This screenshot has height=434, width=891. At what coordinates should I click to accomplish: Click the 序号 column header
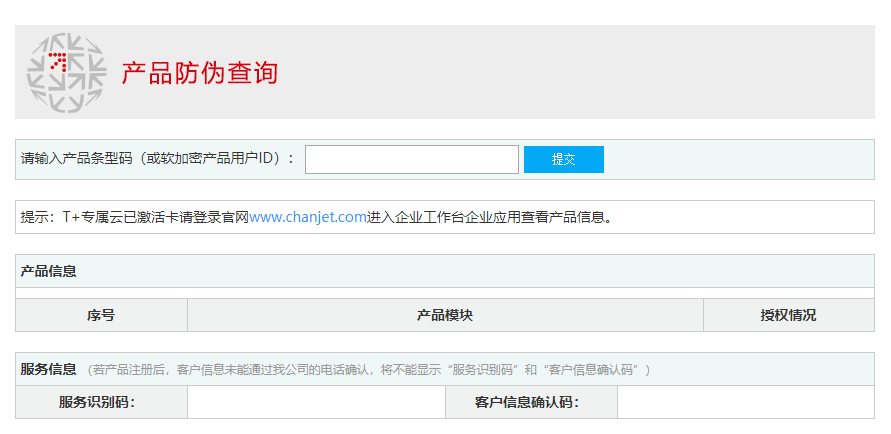click(x=101, y=315)
